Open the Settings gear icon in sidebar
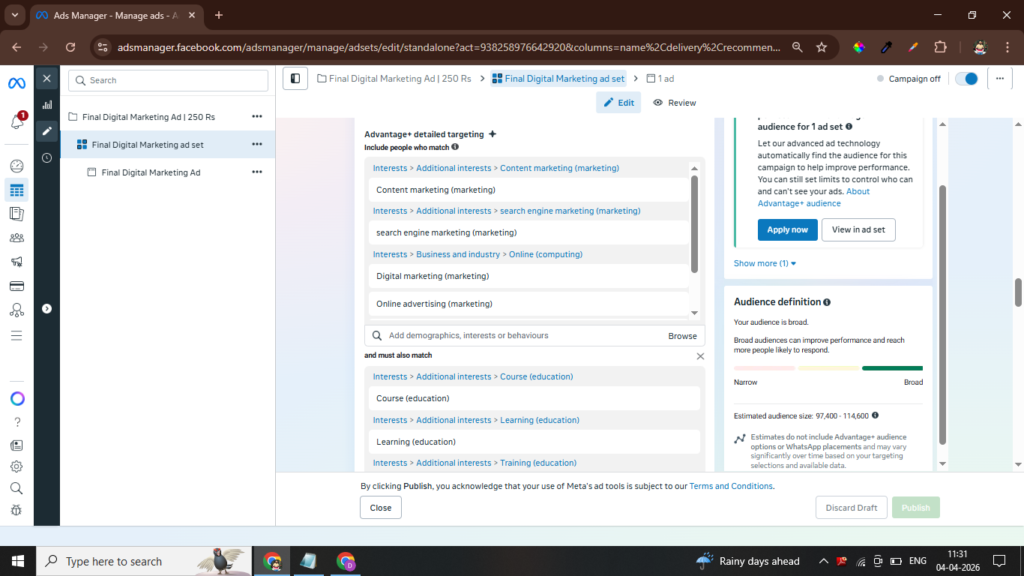This screenshot has width=1024, height=576. [16, 466]
